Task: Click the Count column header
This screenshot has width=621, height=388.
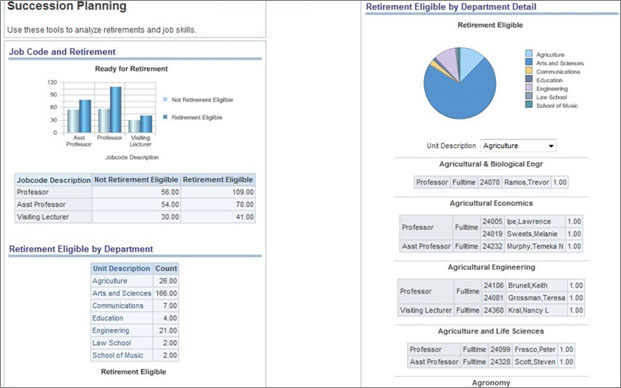Action: 166,268
